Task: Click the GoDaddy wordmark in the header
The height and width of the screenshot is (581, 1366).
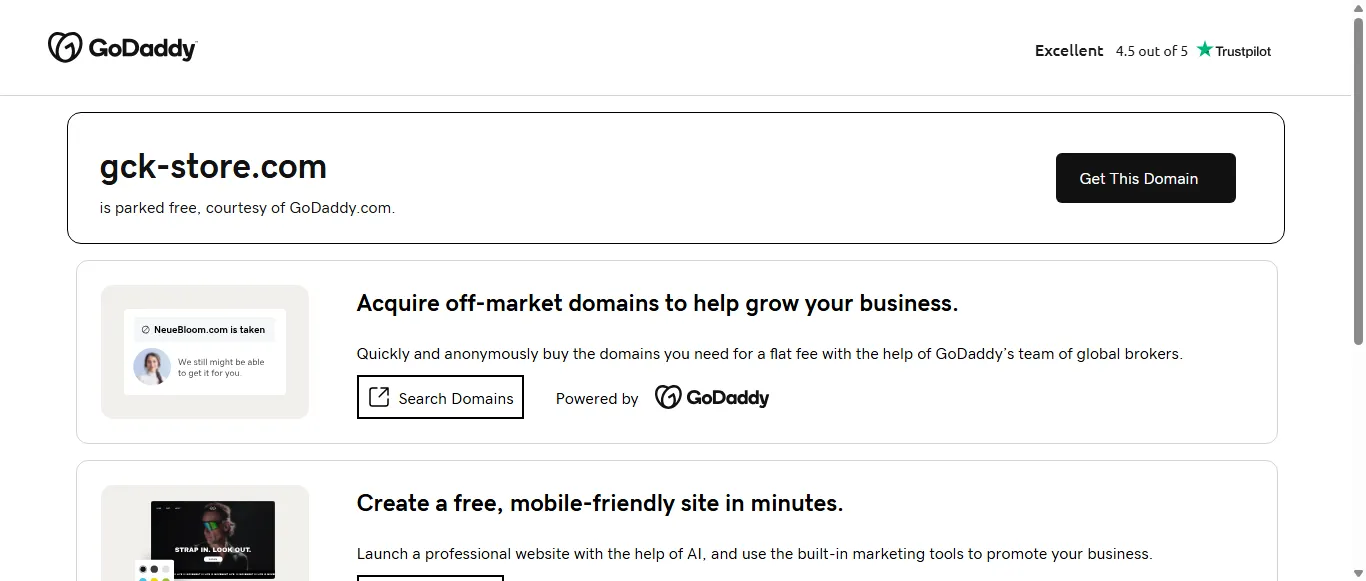Action: click(x=143, y=48)
